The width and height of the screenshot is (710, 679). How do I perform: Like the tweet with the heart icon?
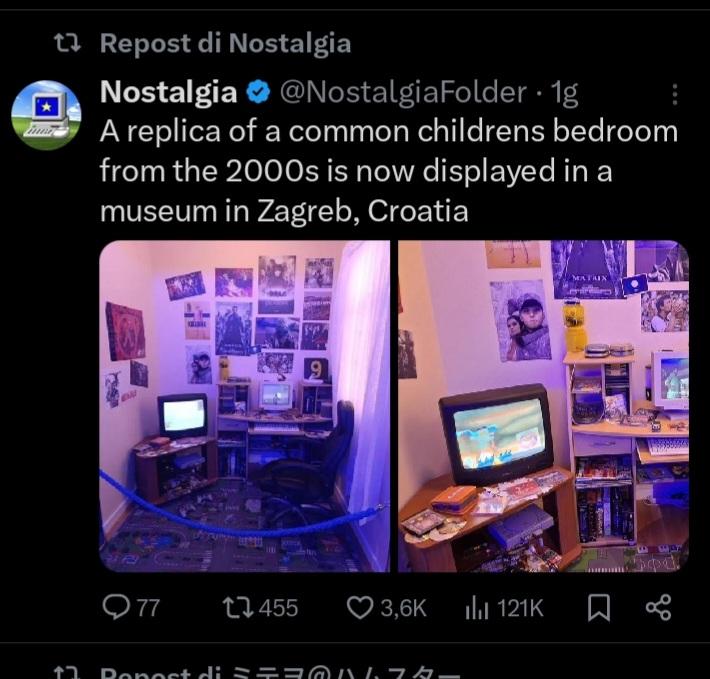360,607
